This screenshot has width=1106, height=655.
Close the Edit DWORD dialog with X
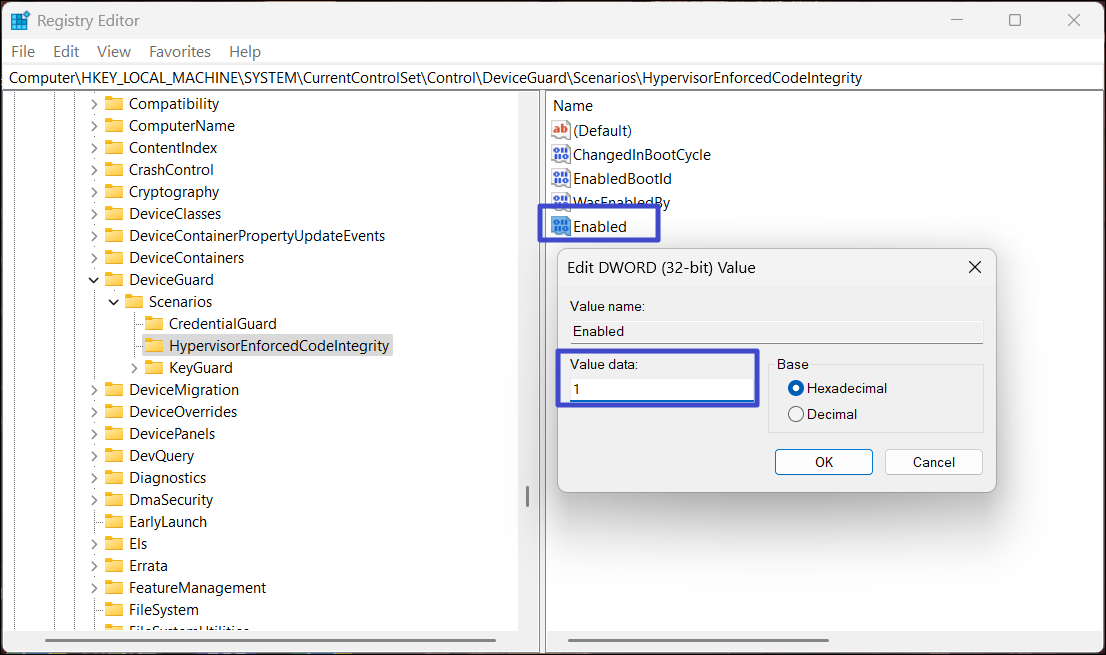(974, 267)
